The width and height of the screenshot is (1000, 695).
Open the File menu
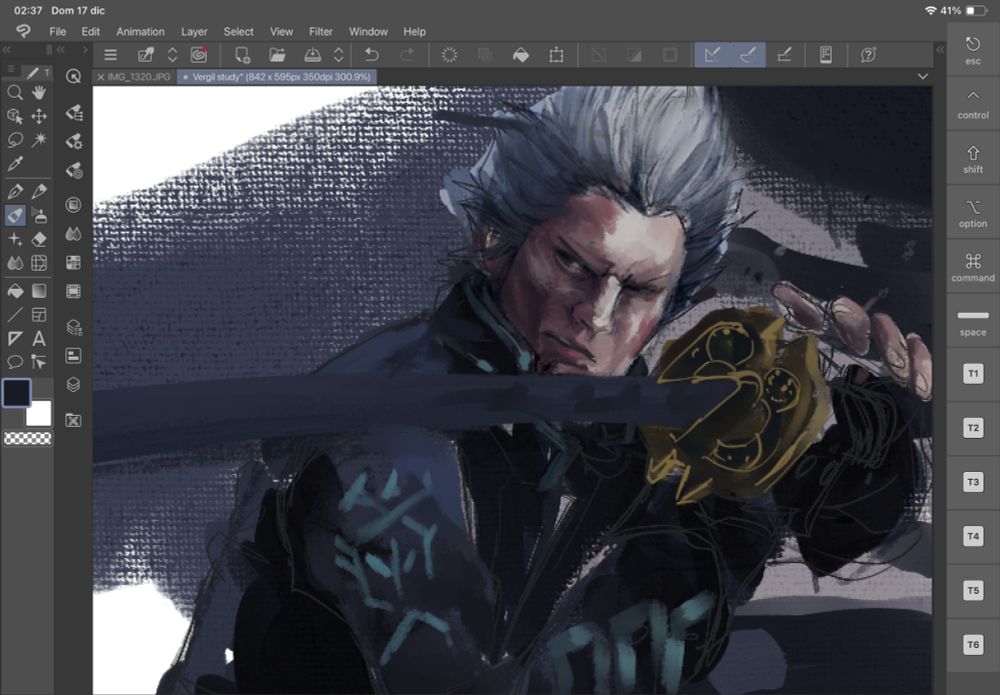(x=57, y=31)
